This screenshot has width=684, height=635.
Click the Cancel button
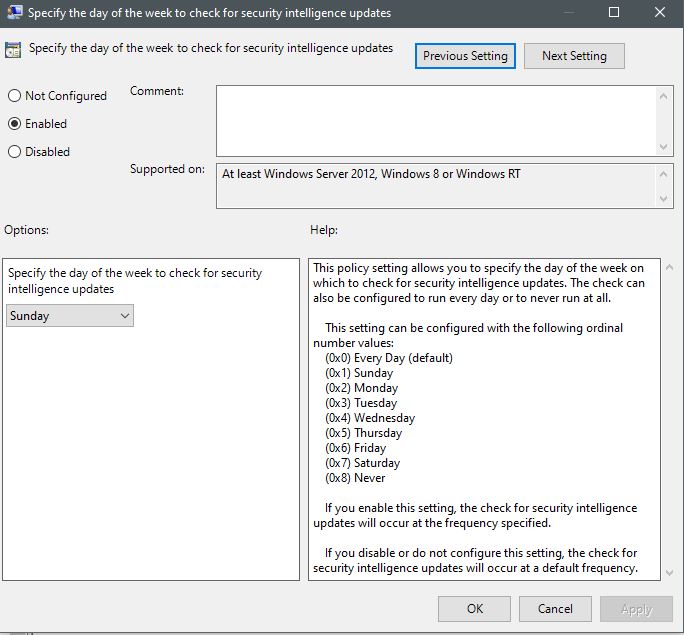(555, 609)
